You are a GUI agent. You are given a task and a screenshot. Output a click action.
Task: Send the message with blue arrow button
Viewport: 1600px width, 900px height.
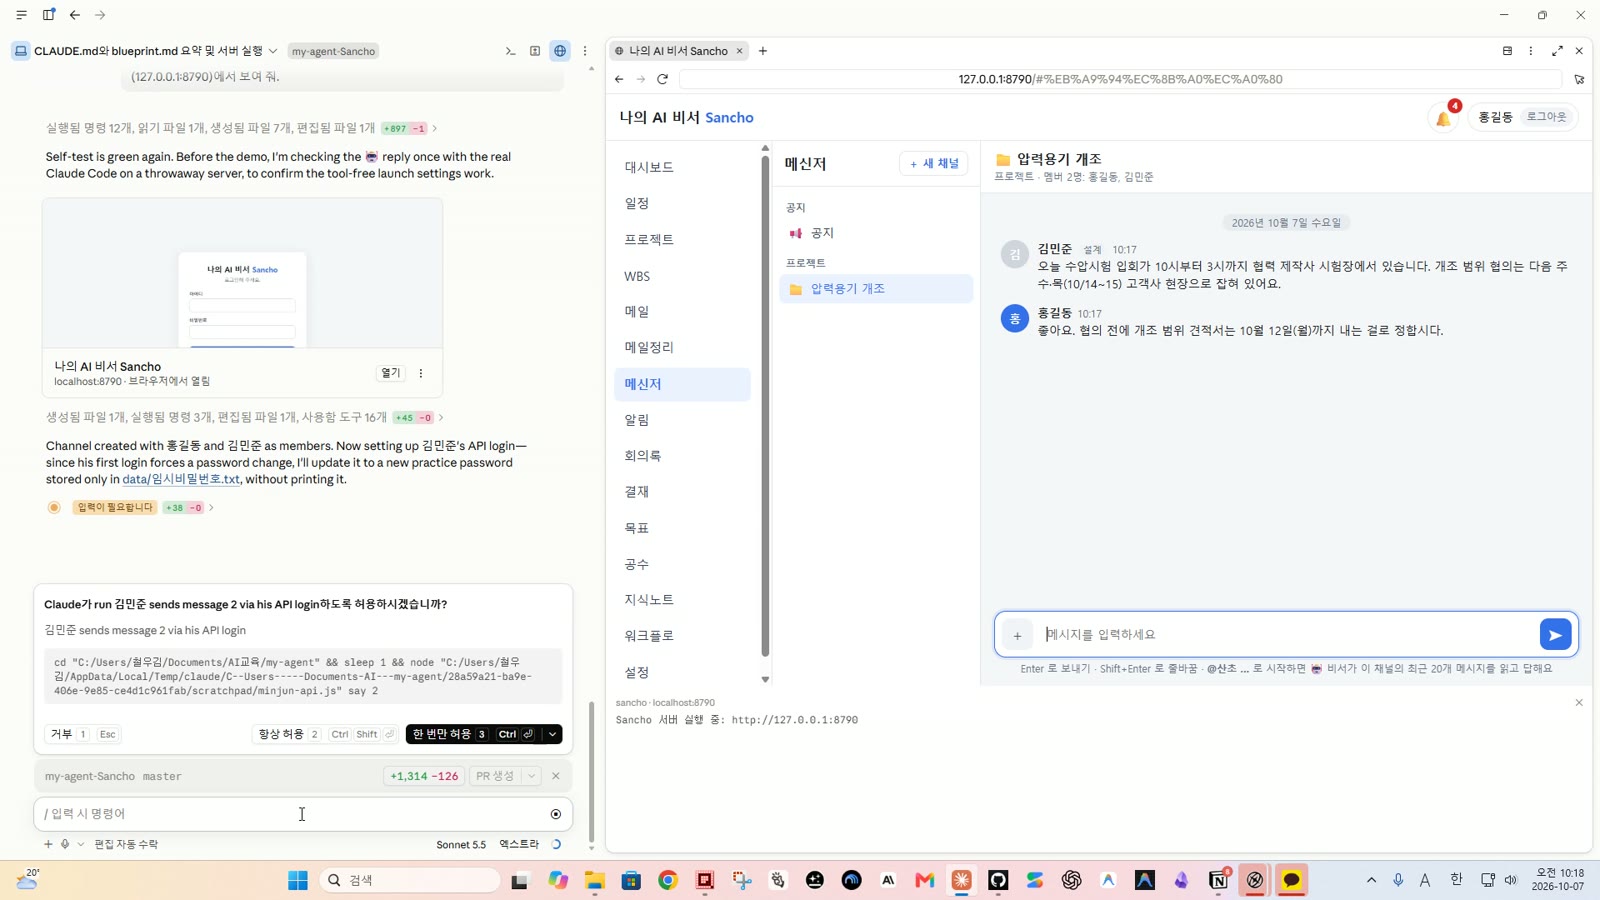point(1555,635)
